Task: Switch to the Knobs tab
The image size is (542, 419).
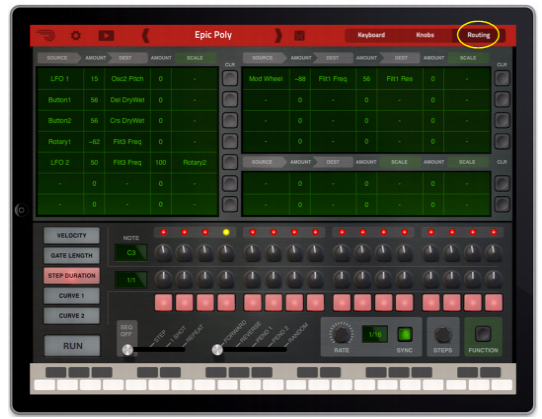Action: tap(425, 35)
